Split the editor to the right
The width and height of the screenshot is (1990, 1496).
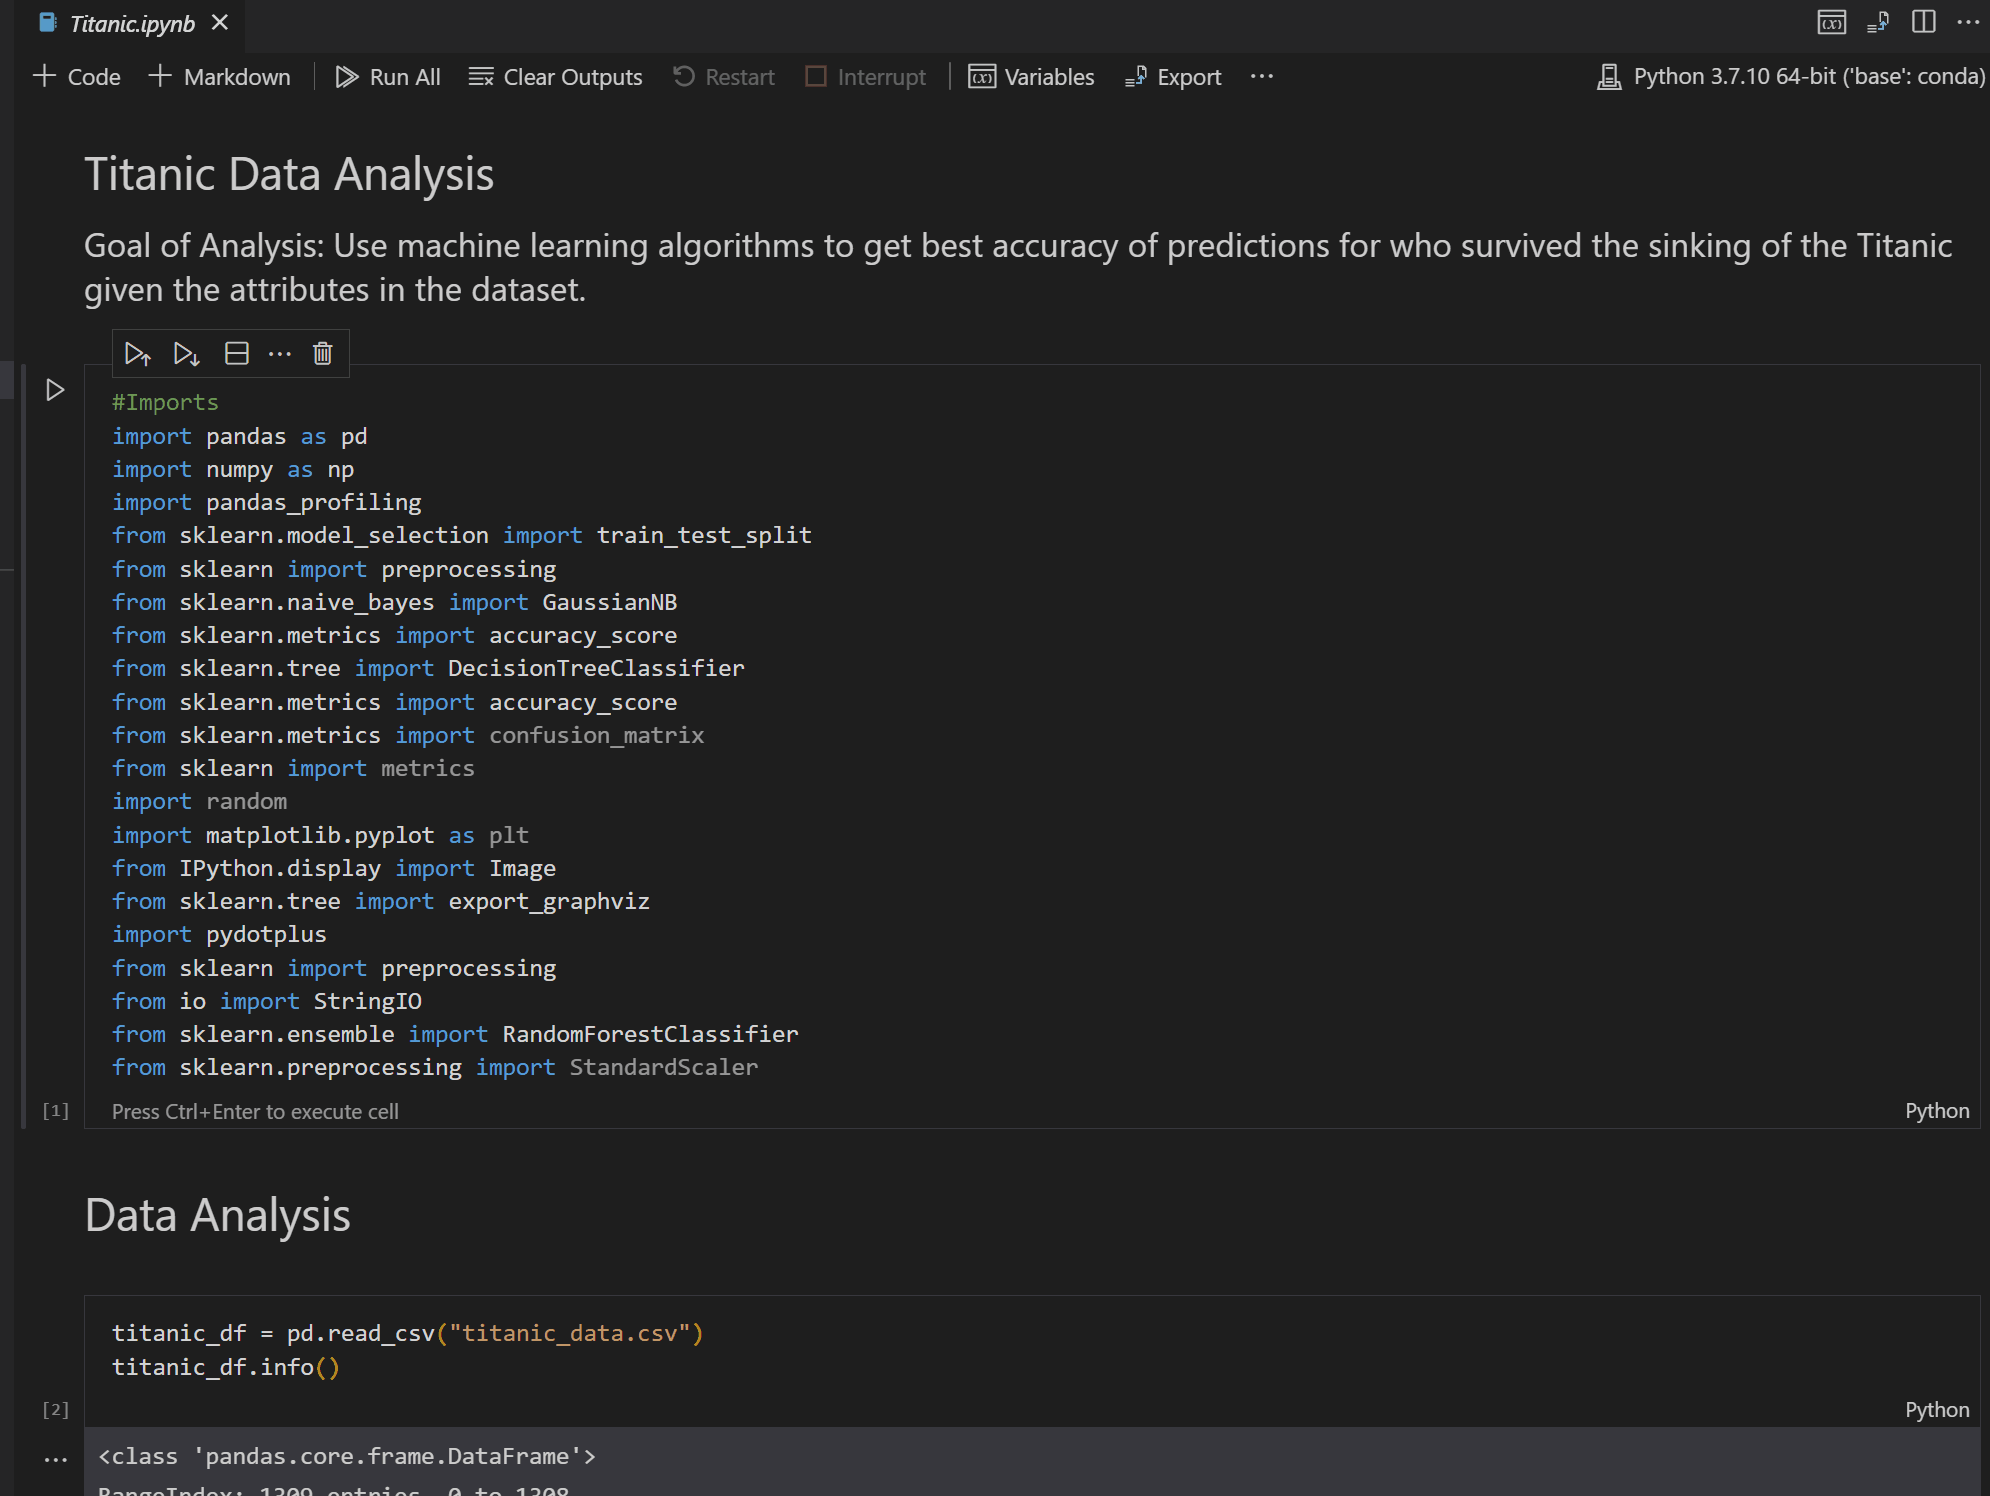coord(1924,22)
